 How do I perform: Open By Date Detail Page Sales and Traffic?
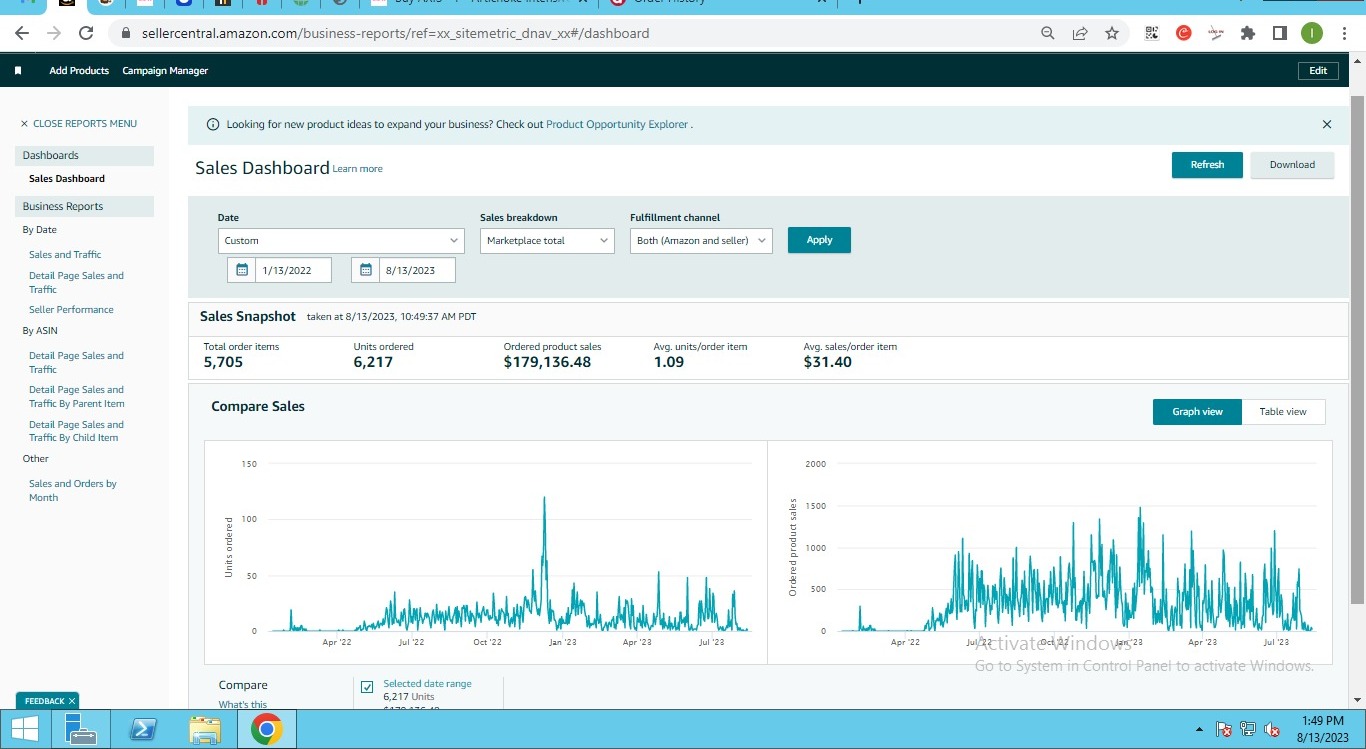[x=76, y=283]
